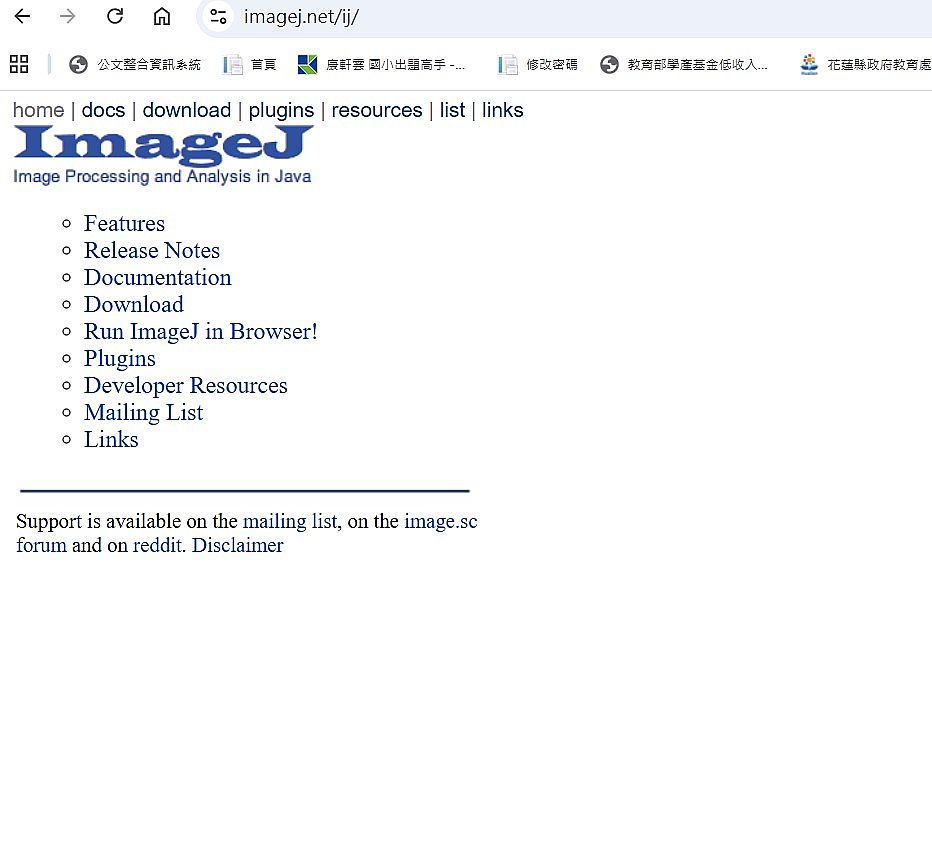Open the 修改密碼 bookmark
Image resolution: width=932 pixels, height=866 pixels.
pyautogui.click(x=538, y=65)
